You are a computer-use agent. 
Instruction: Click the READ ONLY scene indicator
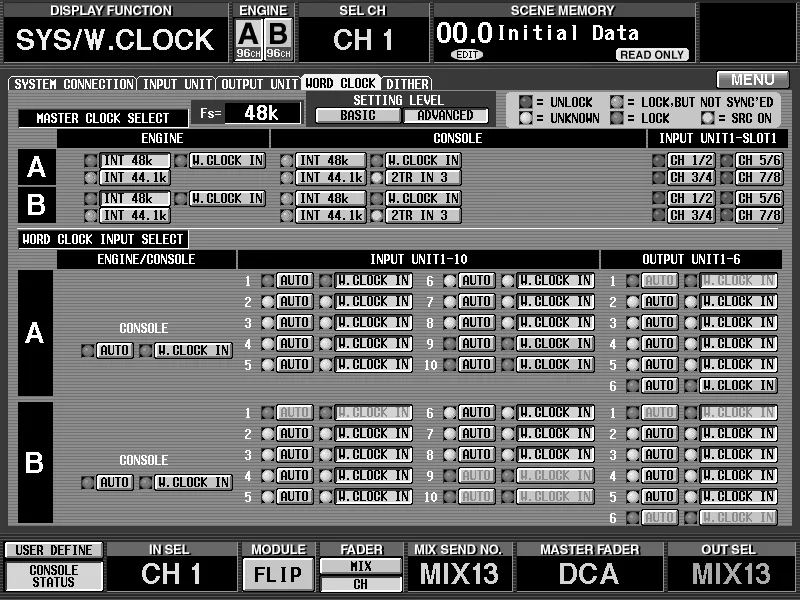pyautogui.click(x=653, y=55)
